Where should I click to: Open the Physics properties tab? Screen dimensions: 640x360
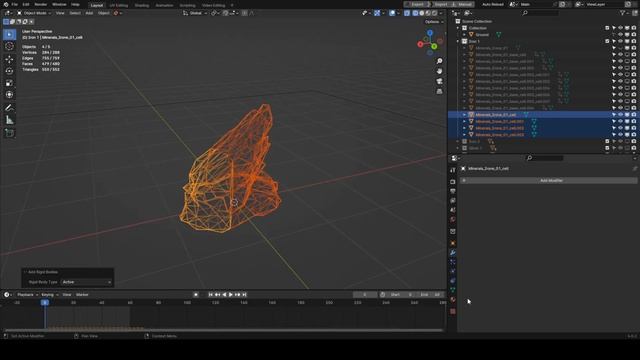(453, 271)
